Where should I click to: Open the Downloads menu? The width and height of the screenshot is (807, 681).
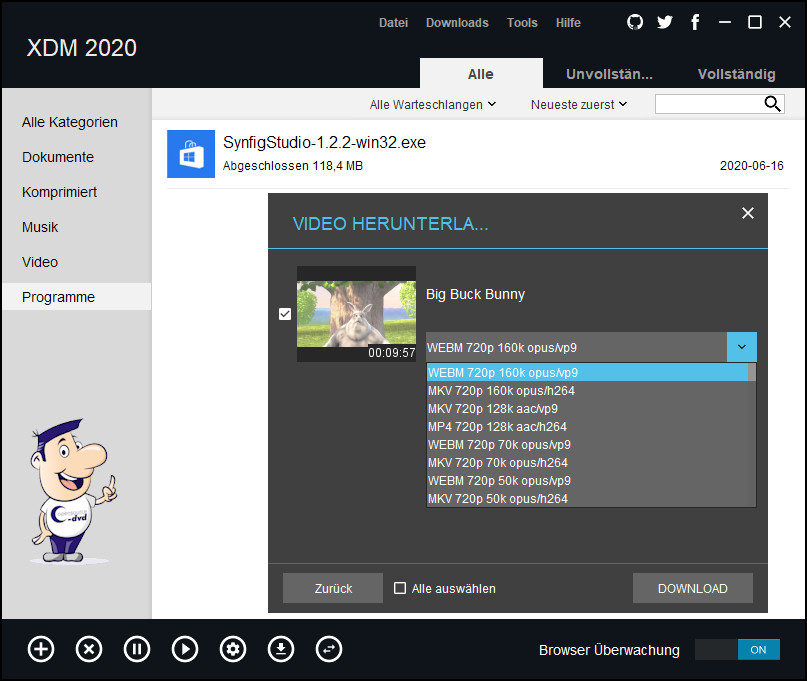457,22
